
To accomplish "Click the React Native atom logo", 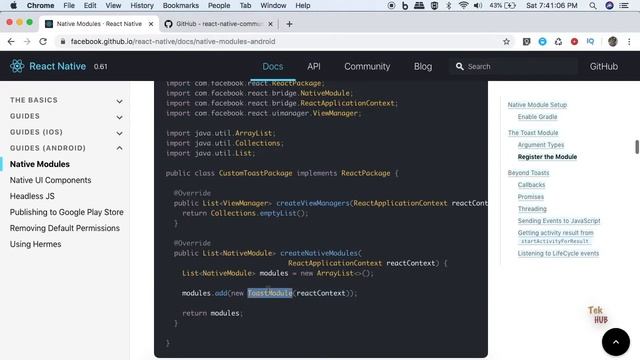I will tap(17, 66).
